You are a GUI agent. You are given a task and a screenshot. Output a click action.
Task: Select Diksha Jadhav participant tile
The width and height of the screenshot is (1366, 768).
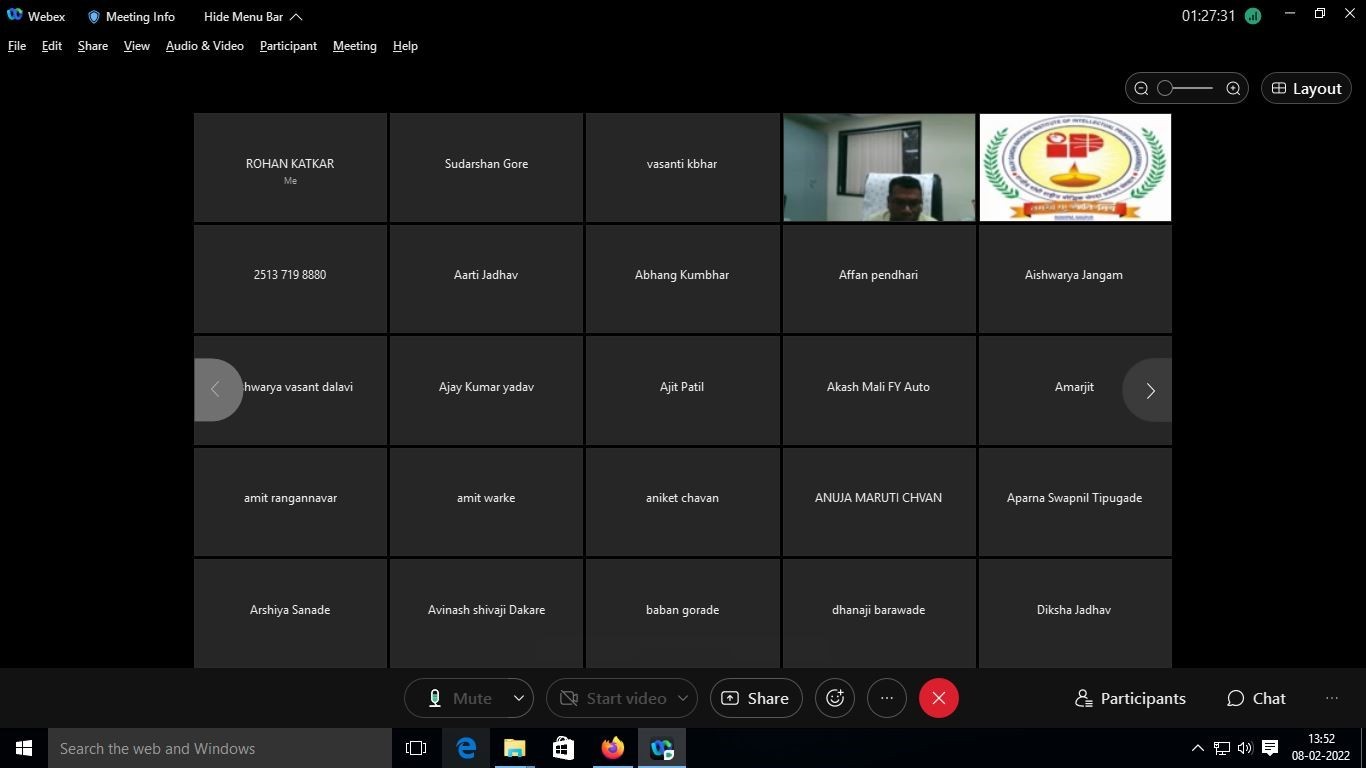pos(1075,613)
